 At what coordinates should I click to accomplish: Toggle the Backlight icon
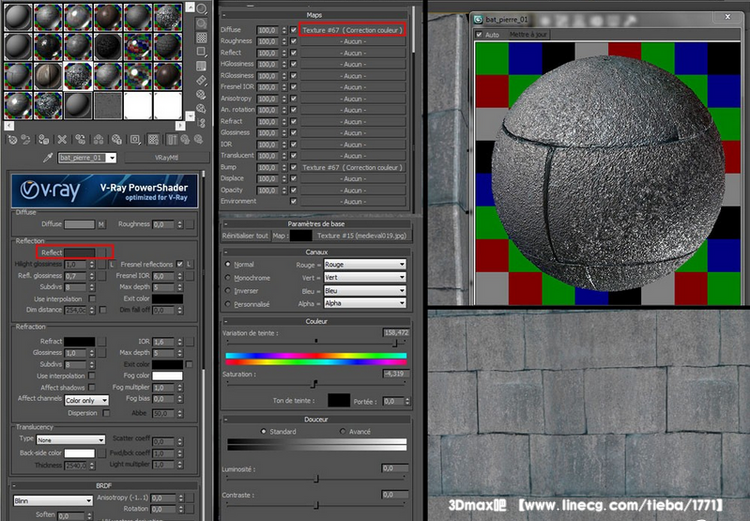point(201,23)
